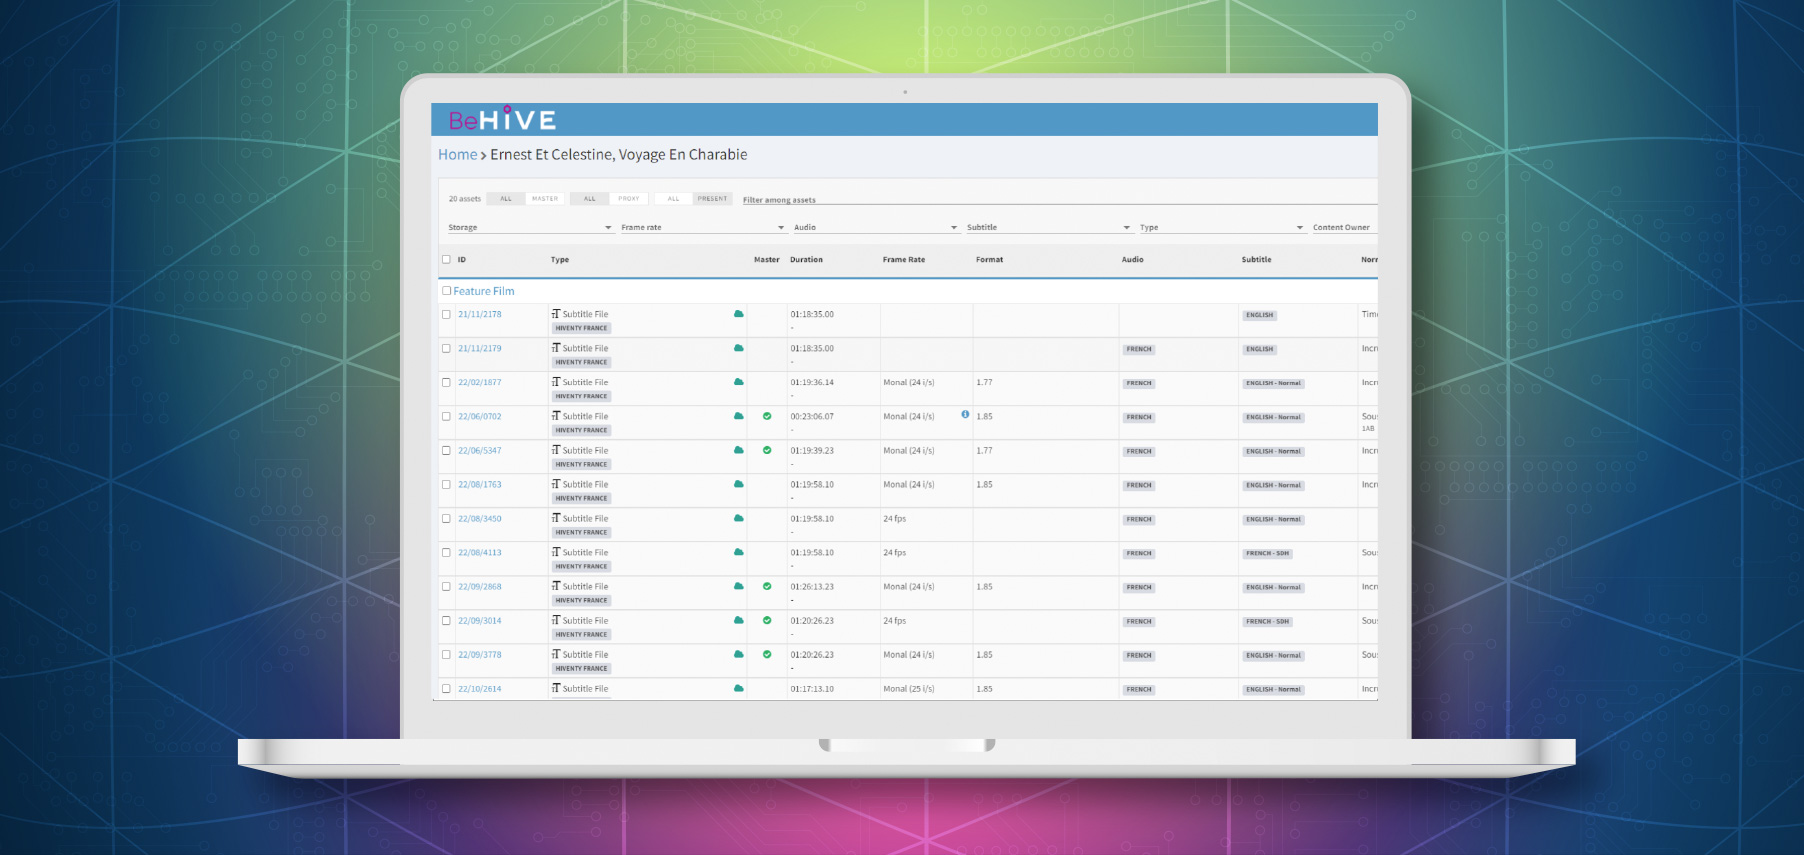
Task: Check the box for asset 21/11/2179
Action: coord(446,348)
